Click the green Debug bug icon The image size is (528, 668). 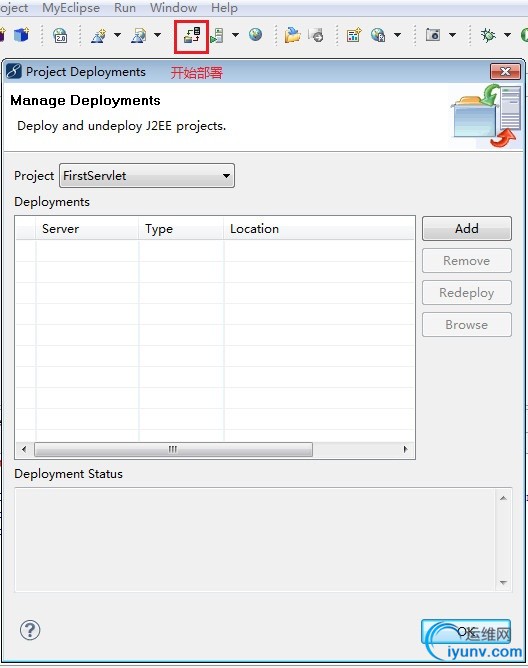(488, 35)
